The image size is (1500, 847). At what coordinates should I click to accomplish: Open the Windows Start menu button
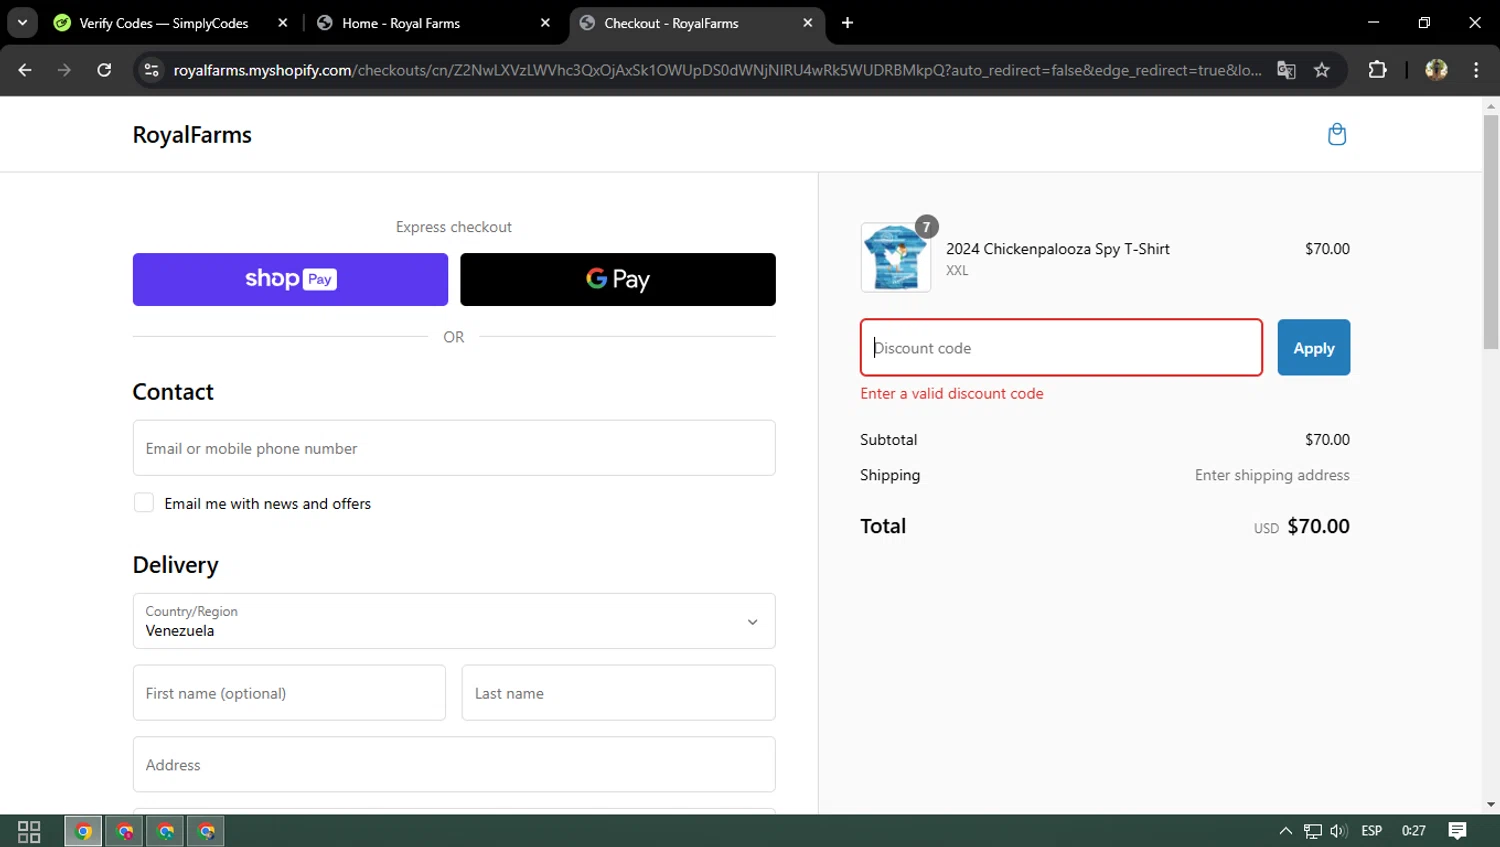pyautogui.click(x=29, y=831)
